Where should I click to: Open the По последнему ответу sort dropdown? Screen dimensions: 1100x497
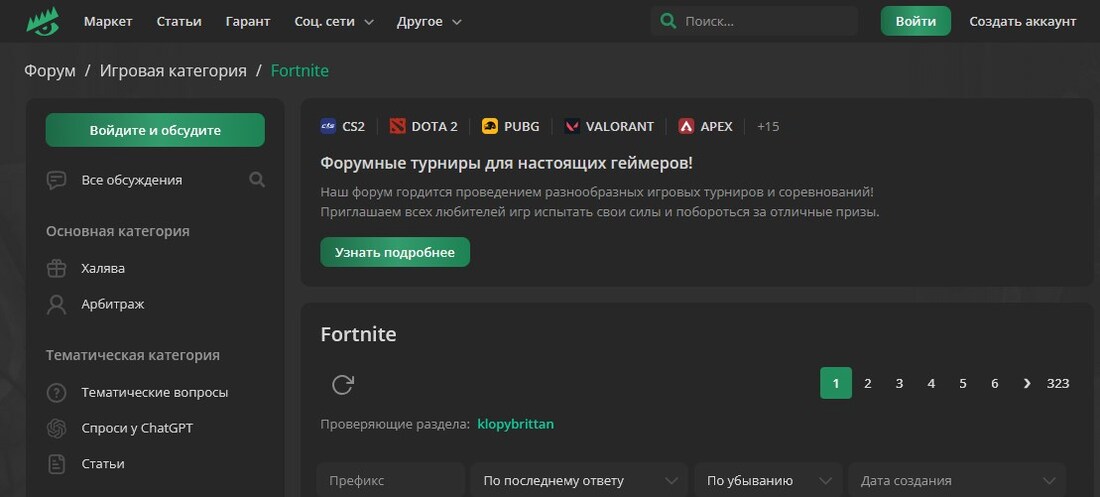click(579, 481)
